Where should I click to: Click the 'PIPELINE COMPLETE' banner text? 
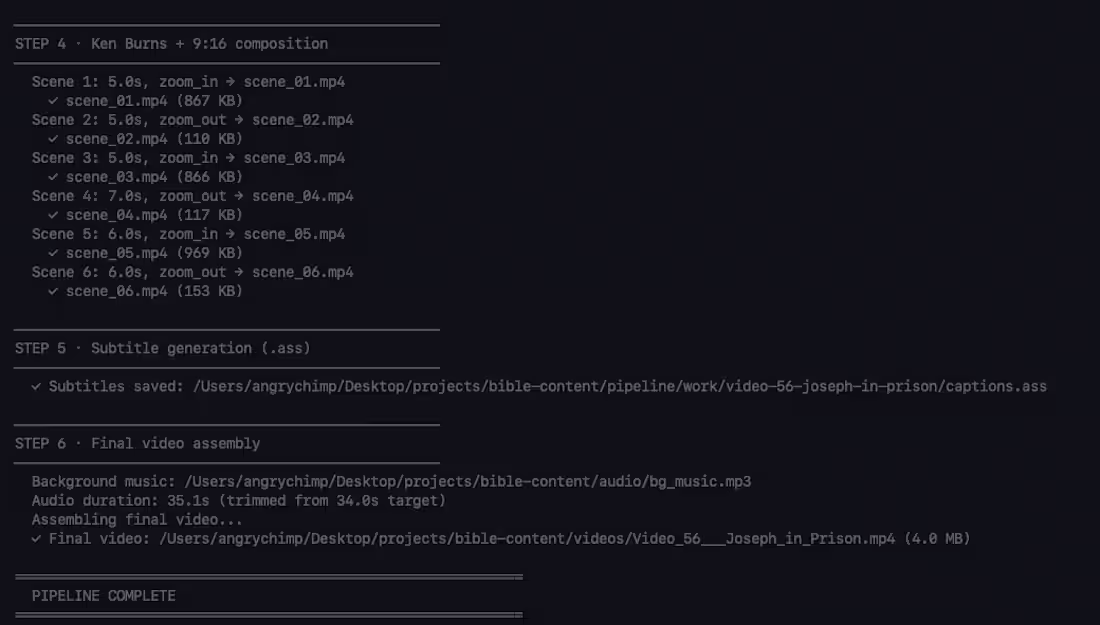pyautogui.click(x=104, y=596)
